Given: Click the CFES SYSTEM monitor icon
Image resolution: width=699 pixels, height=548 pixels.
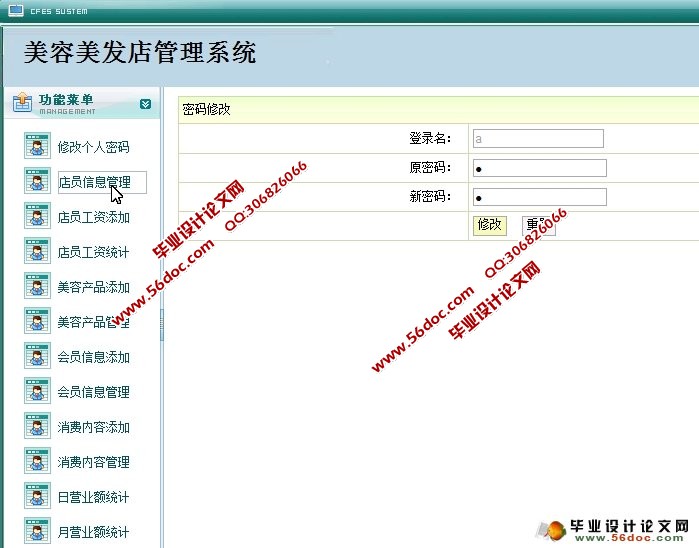Looking at the screenshot, I should (16, 11).
